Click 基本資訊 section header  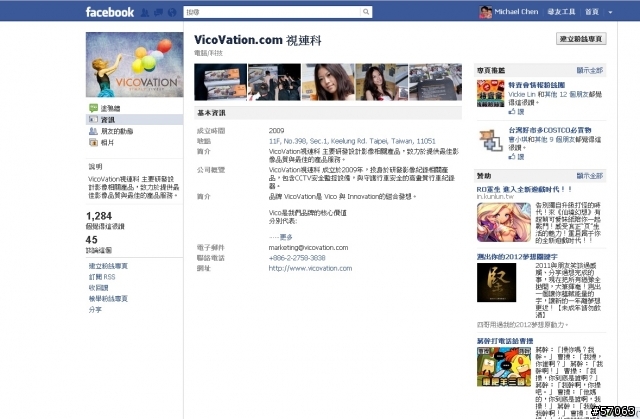tap(211, 113)
